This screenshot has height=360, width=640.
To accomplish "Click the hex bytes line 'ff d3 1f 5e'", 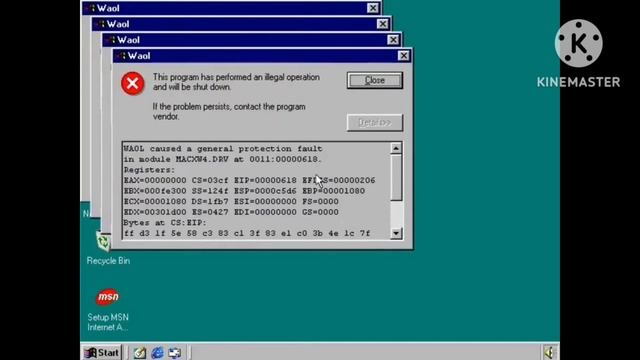I will pos(247,233).
